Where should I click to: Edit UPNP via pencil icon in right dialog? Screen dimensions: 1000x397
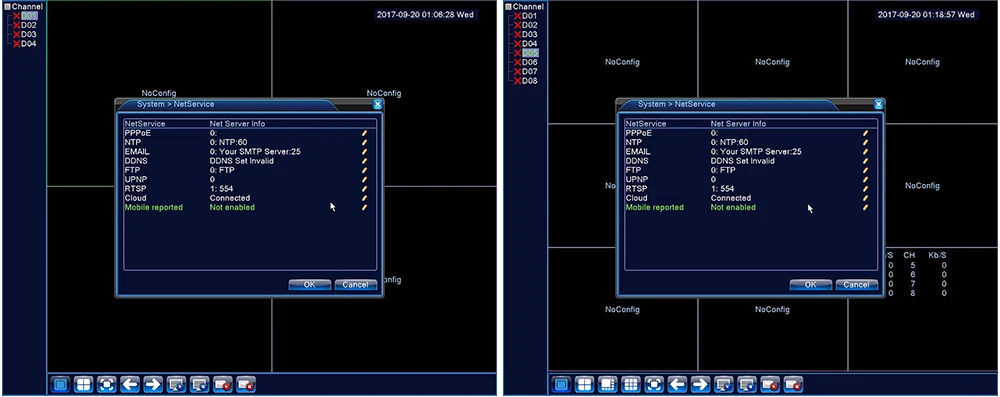pos(865,180)
